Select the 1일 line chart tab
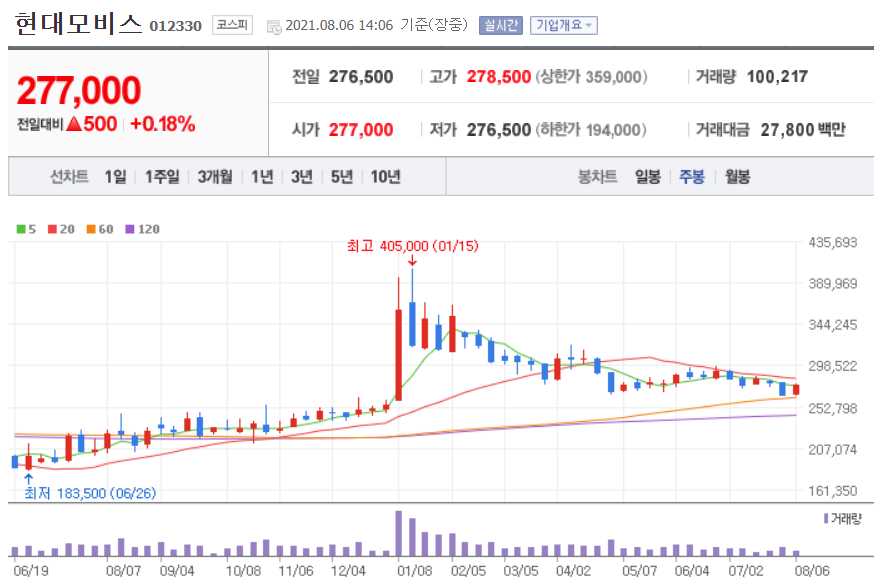The width and height of the screenshot is (874, 586). pyautogui.click(x=115, y=177)
